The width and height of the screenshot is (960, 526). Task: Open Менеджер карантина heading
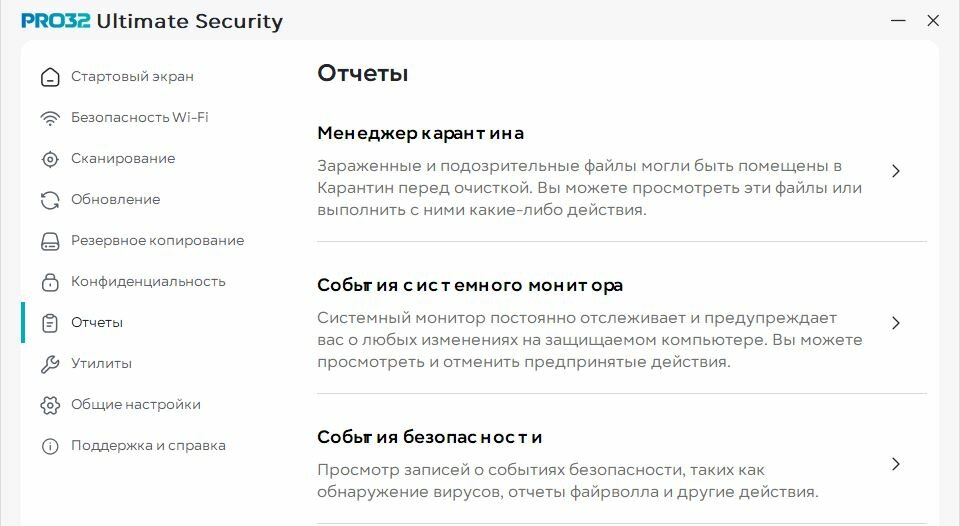click(x=421, y=133)
